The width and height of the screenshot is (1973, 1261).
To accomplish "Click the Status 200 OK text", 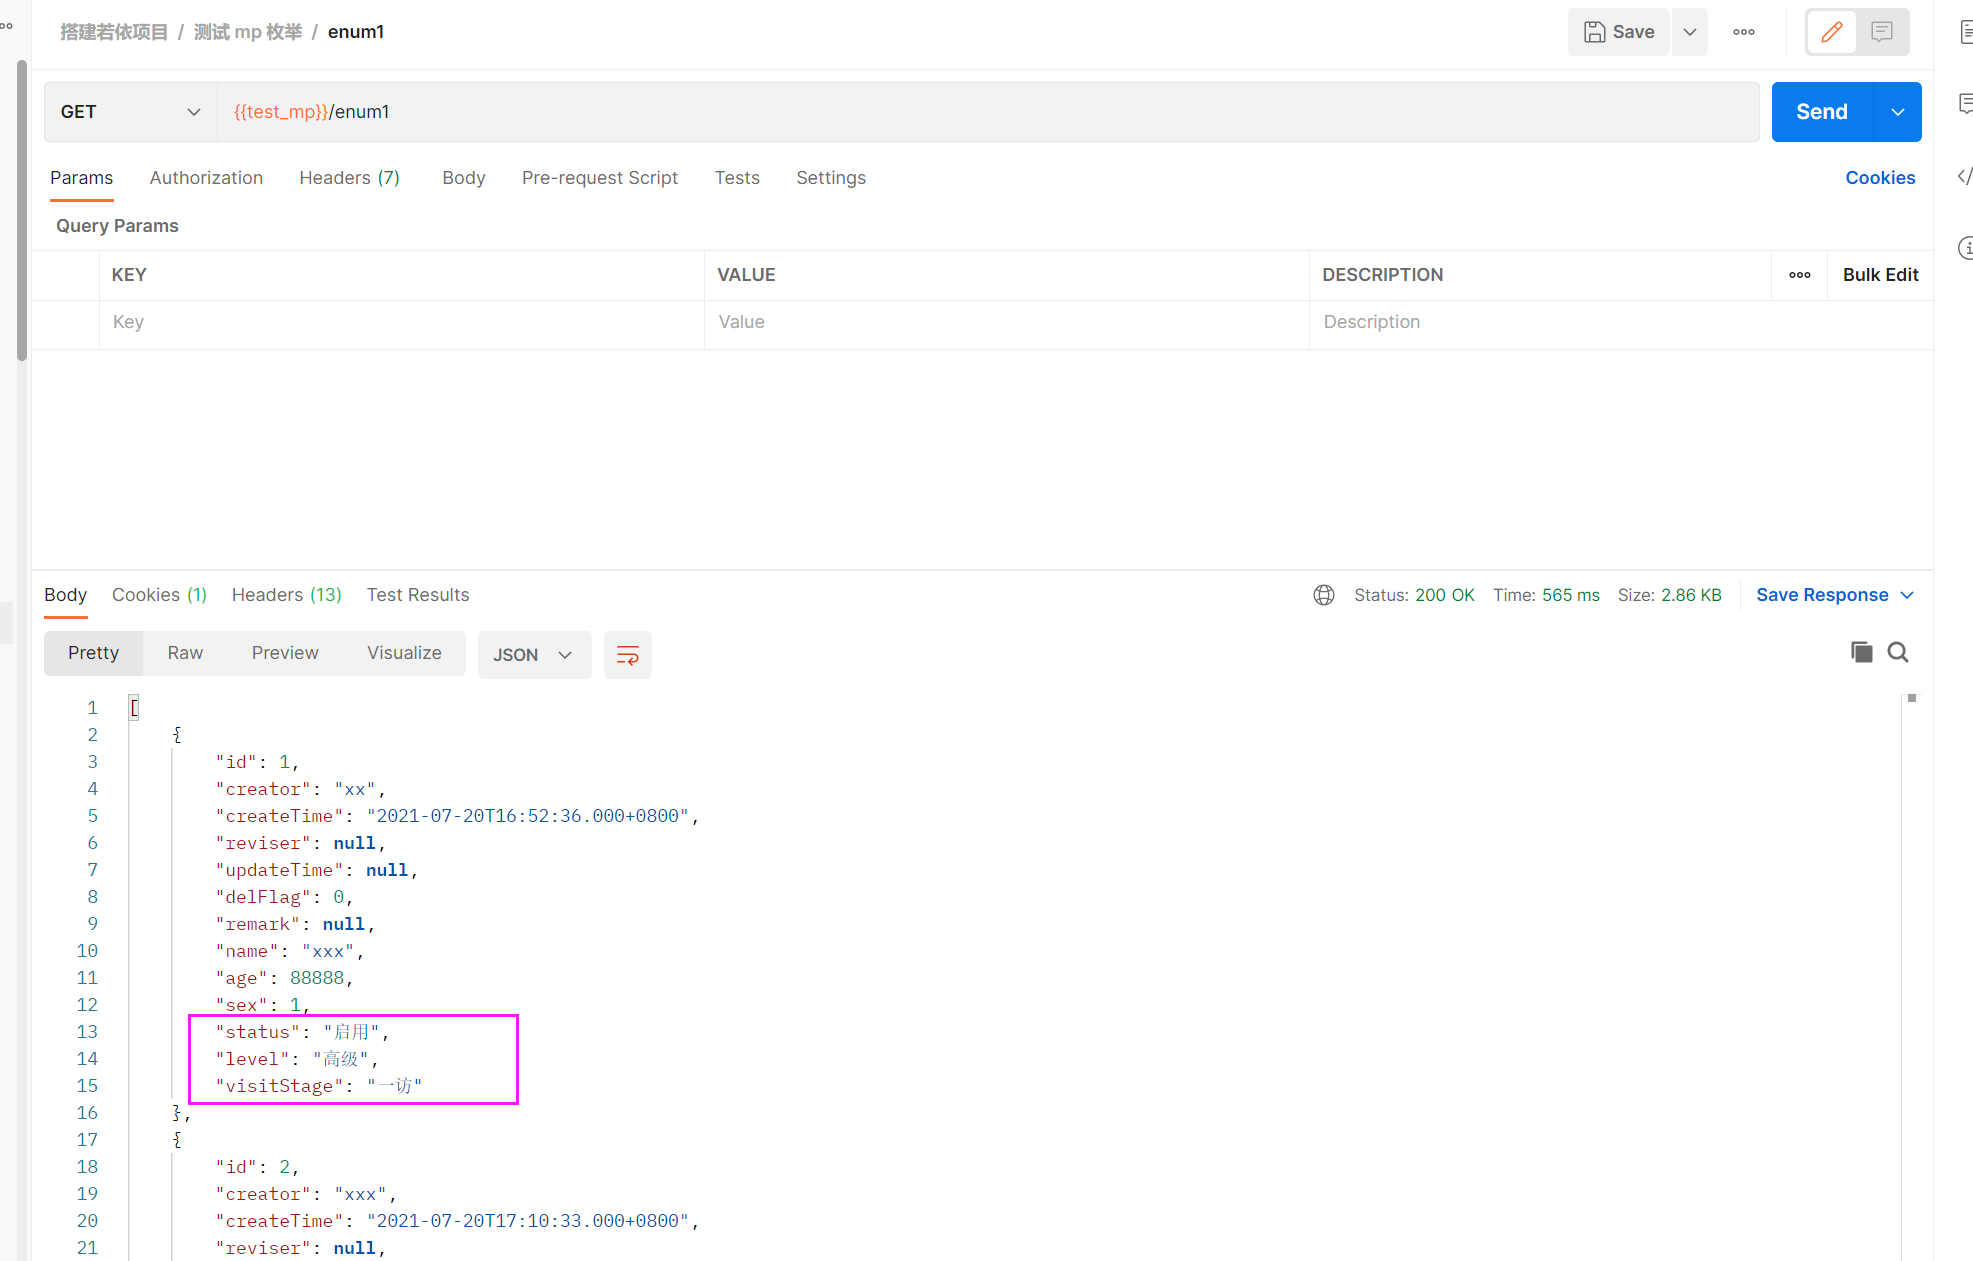I will pyautogui.click(x=1414, y=595).
